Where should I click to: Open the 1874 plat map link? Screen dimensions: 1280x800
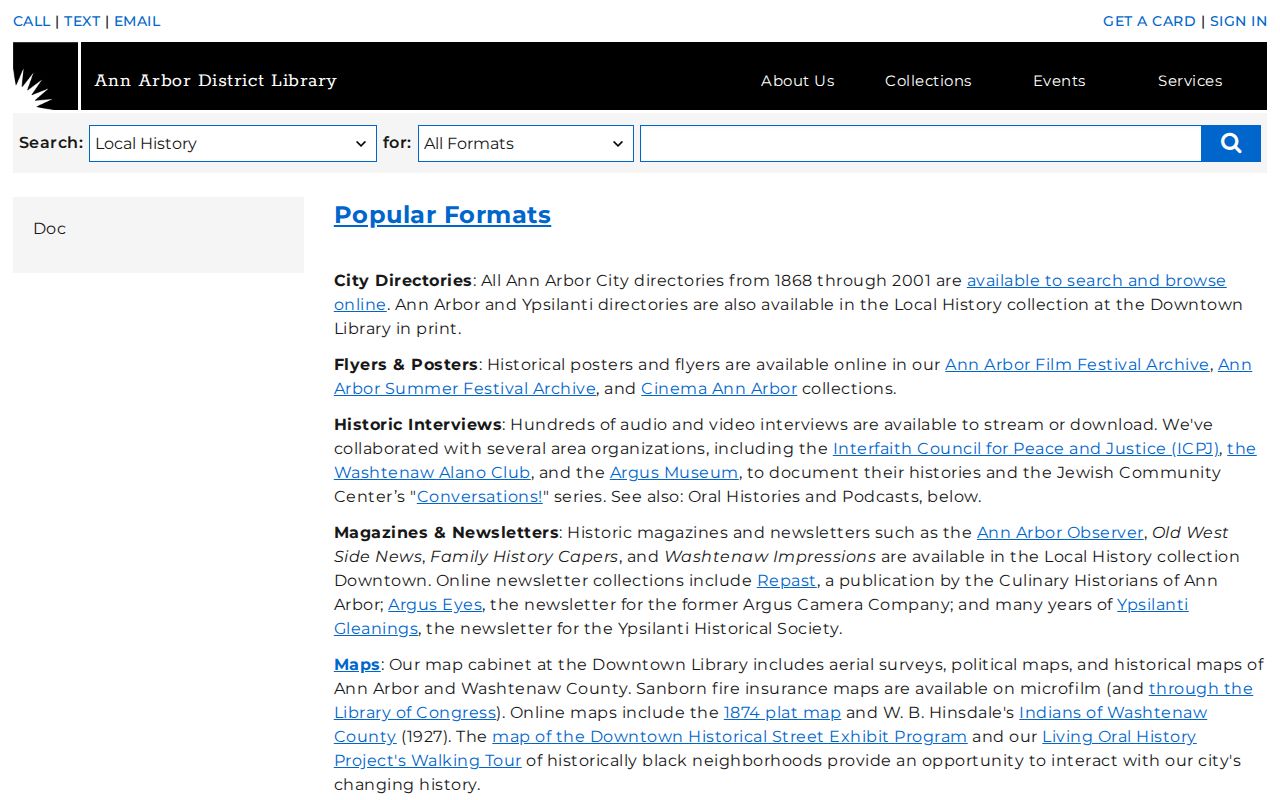click(782, 713)
